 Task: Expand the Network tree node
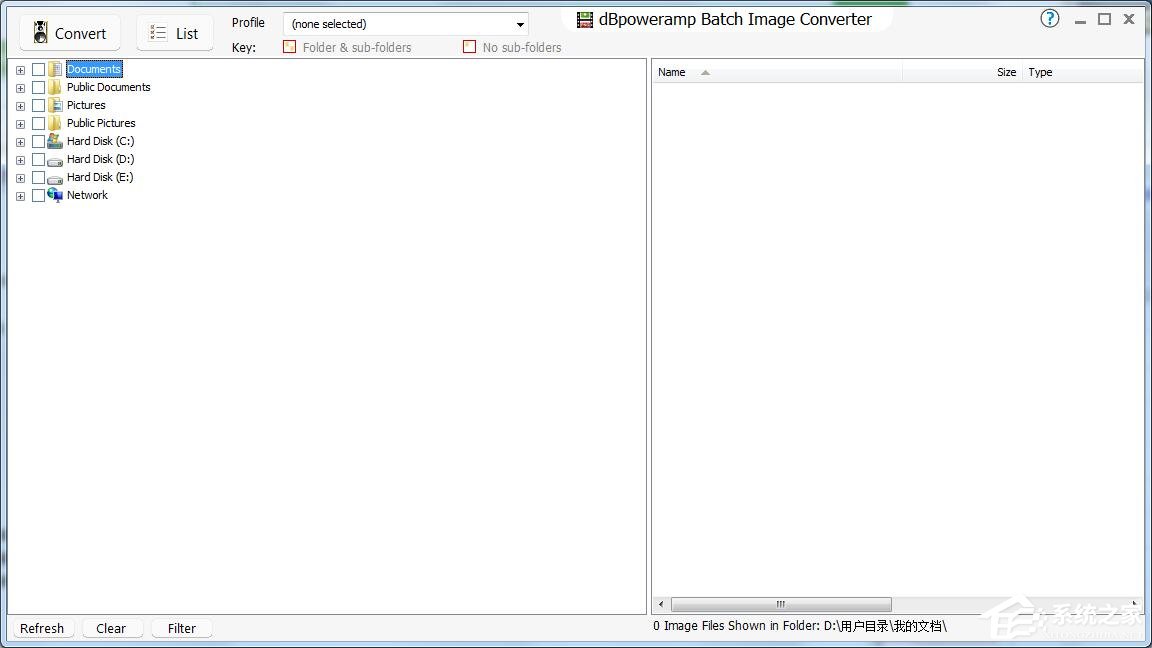click(21, 196)
